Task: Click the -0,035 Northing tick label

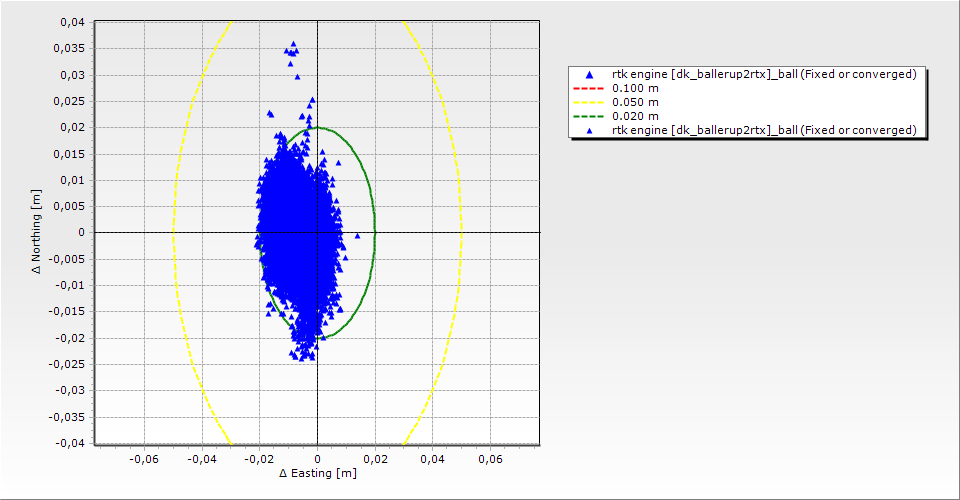Action: click(x=67, y=417)
